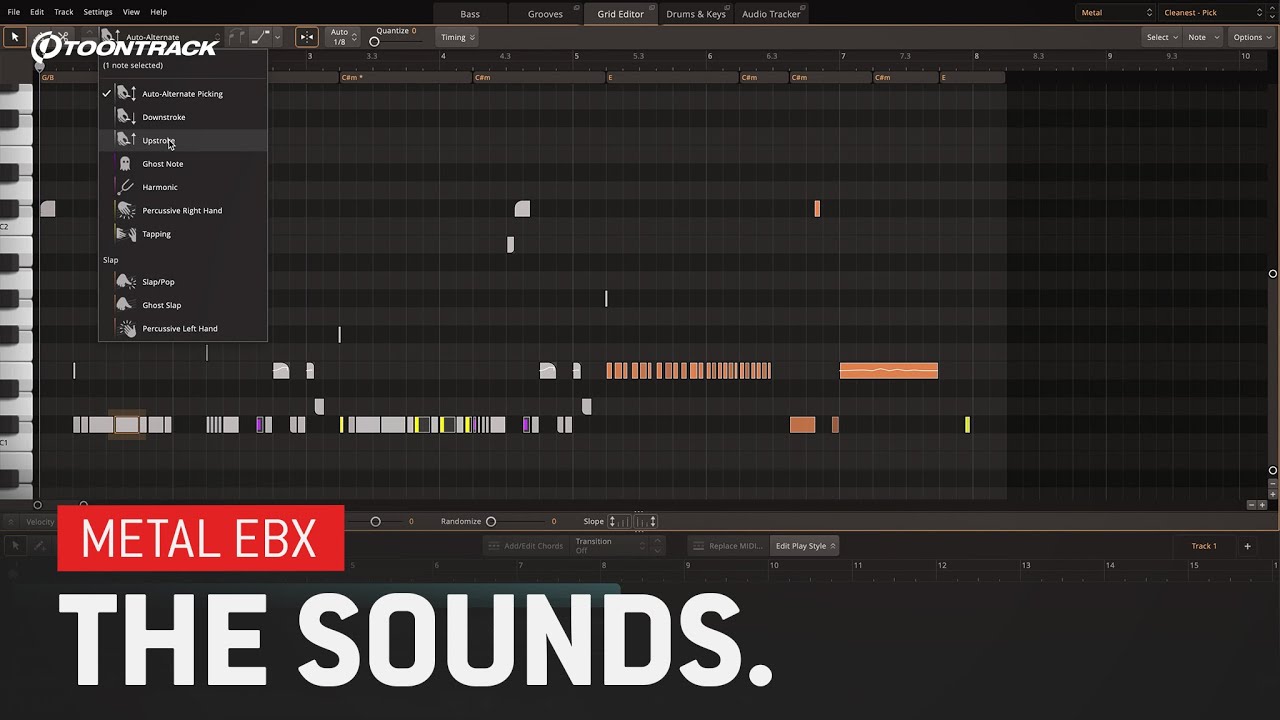The width and height of the screenshot is (1280, 720).
Task: Apply Ghost Note articulation to the note
Action: point(183,164)
